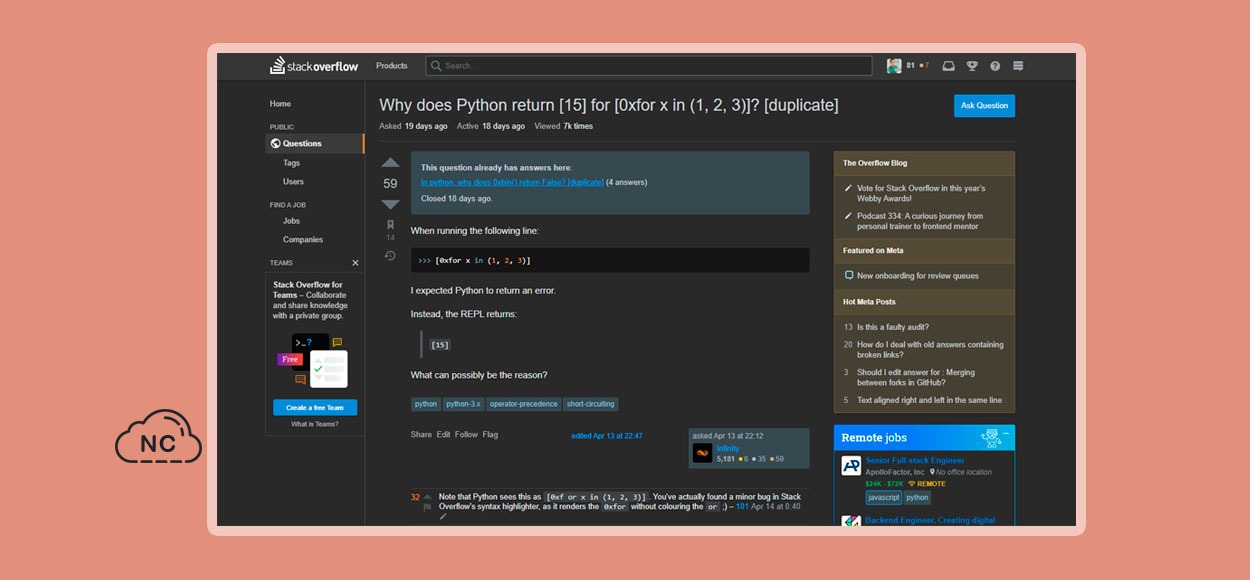This screenshot has width=1250, height=580.
Task: Open the Webby Awards blog post
Action: (x=921, y=193)
